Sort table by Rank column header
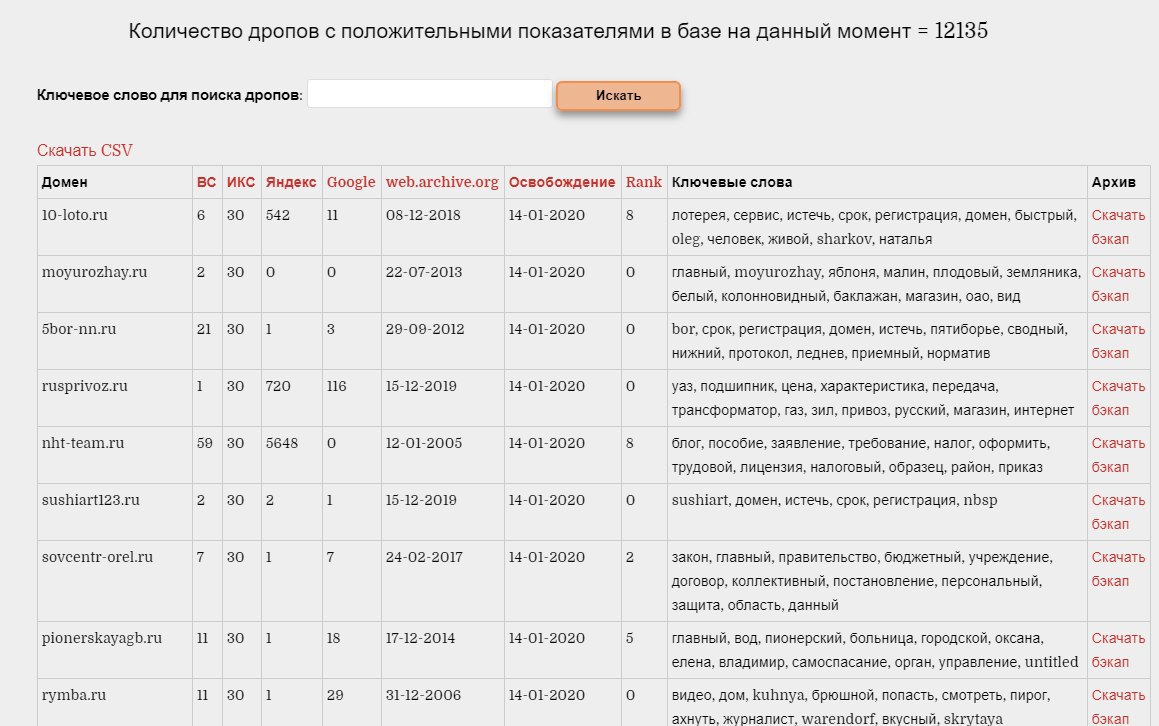 [644, 182]
